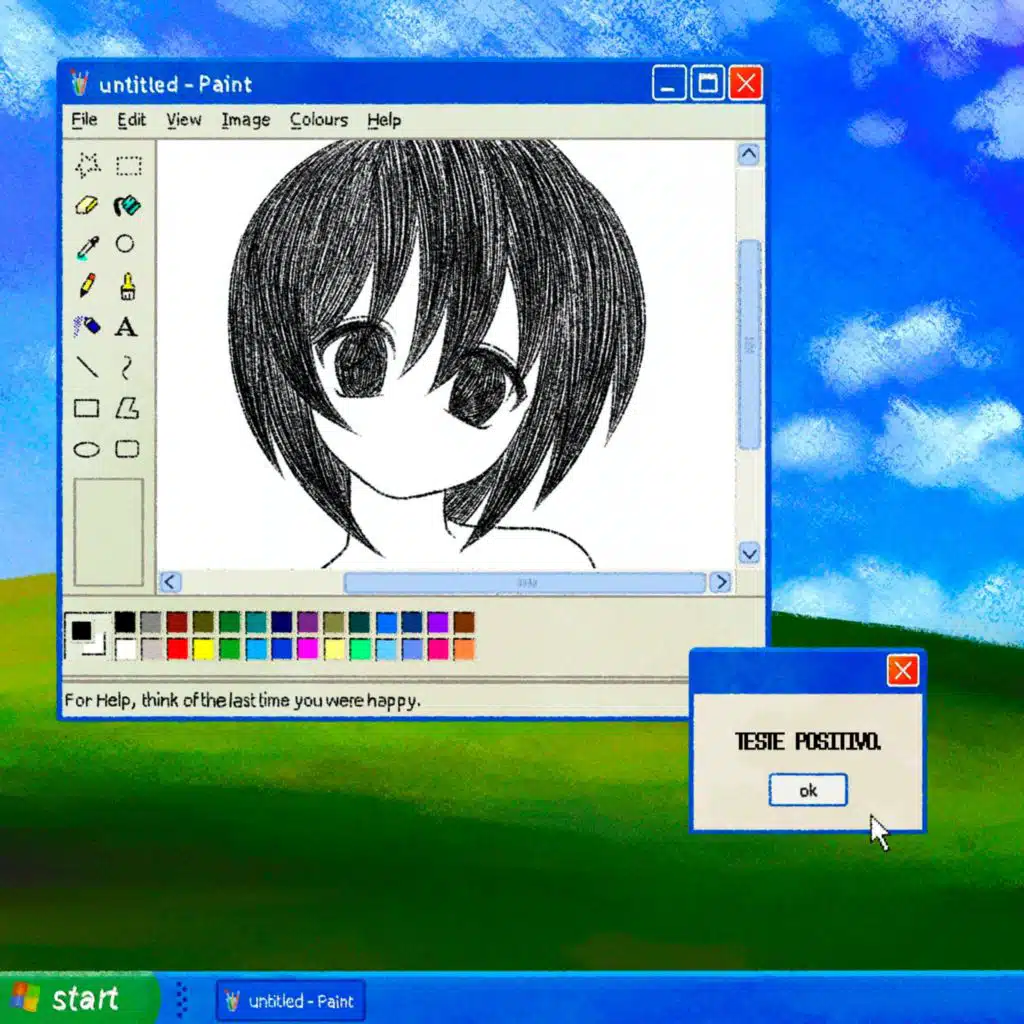Pick the Eraser tool
This screenshot has width=1024, height=1024.
tap(87, 206)
